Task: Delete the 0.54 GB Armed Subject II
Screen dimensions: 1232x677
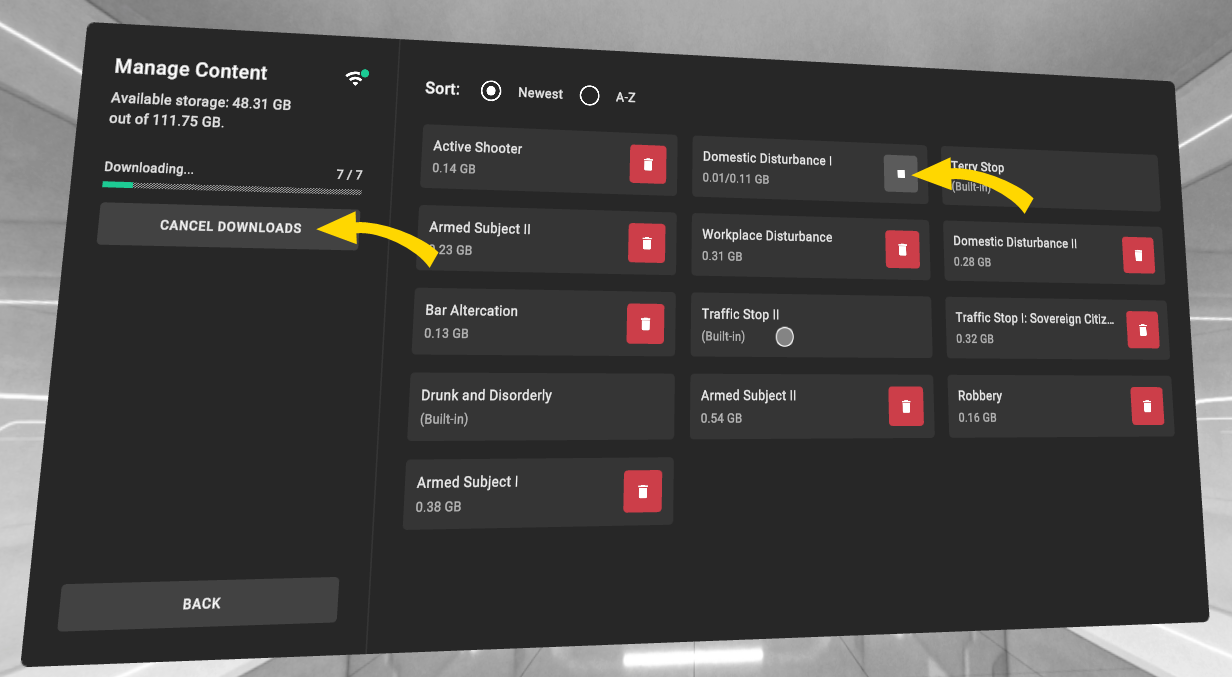Action: (905, 406)
